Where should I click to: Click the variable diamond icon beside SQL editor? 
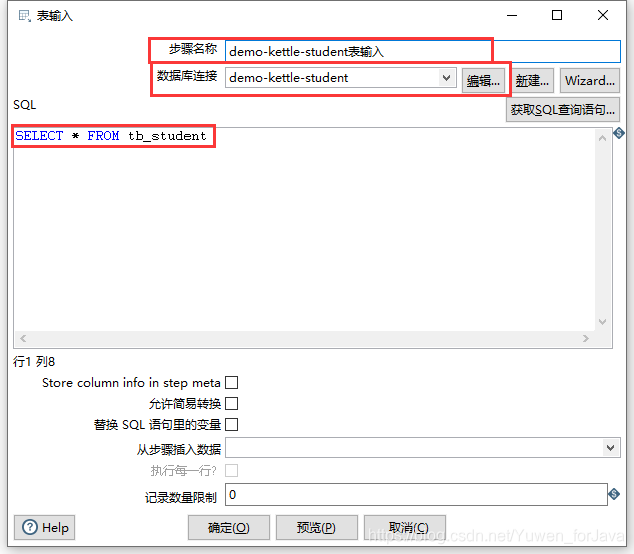tap(619, 133)
